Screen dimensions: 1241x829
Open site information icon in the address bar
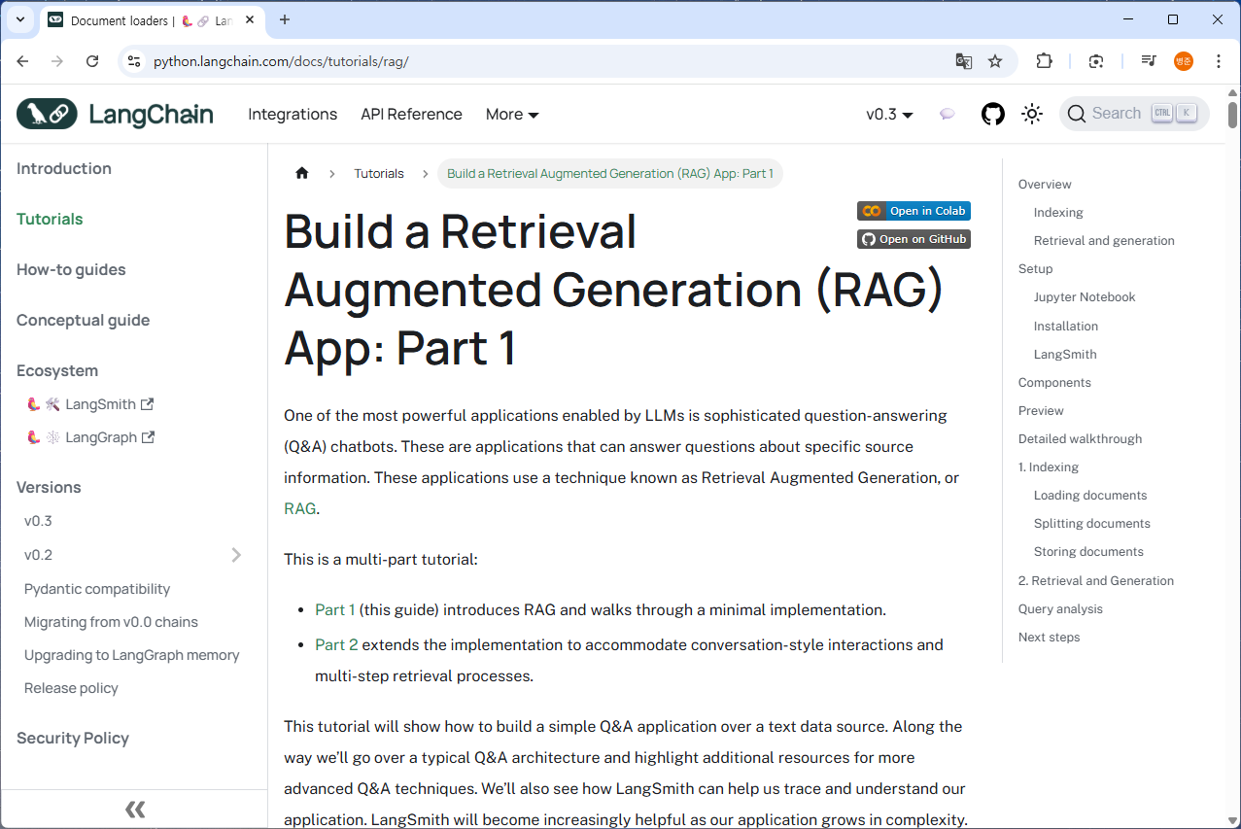[133, 61]
